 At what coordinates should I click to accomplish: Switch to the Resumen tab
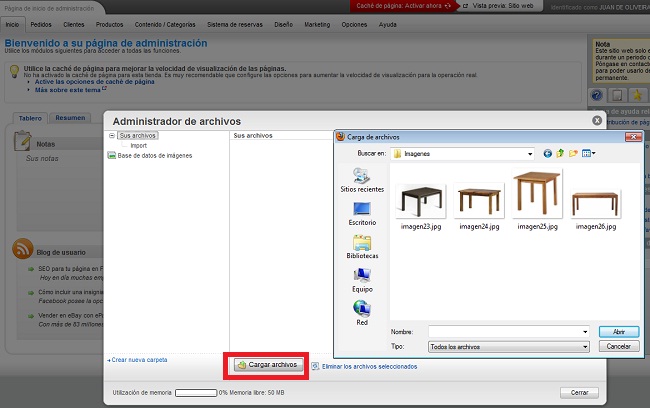(x=70, y=118)
